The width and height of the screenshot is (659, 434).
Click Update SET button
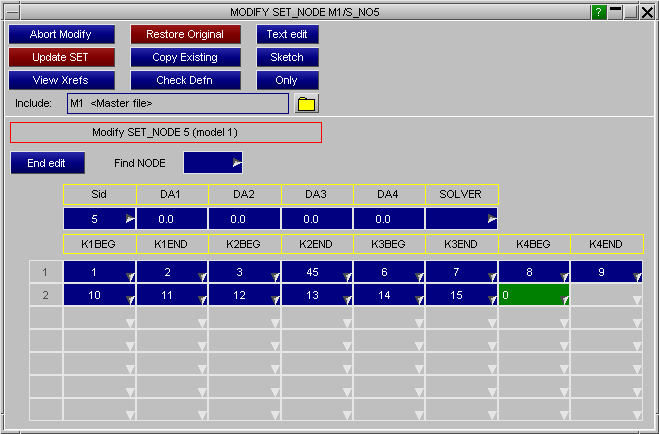(x=62, y=57)
